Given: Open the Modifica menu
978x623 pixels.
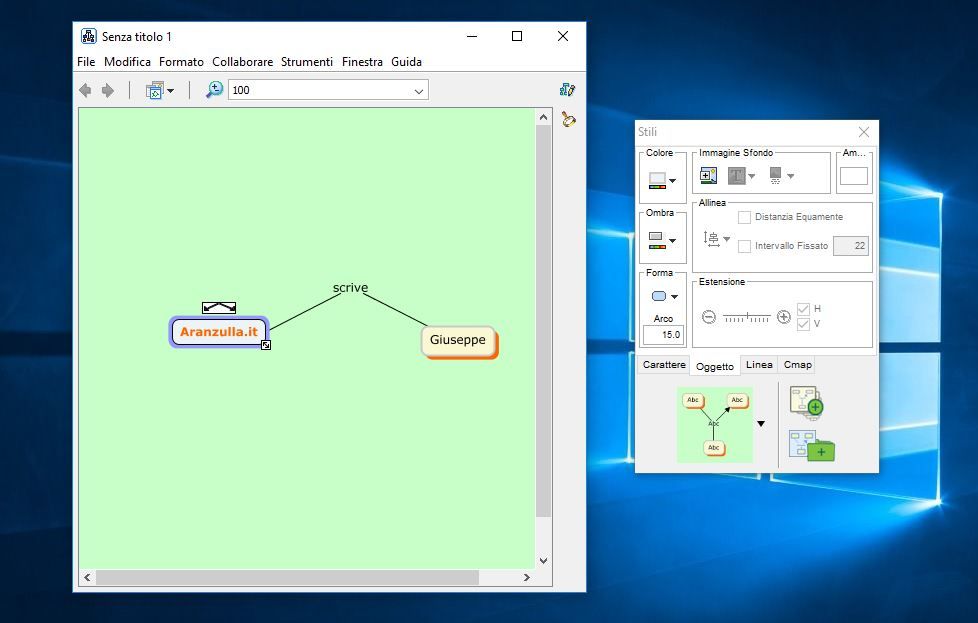Looking at the screenshot, I should [x=127, y=62].
